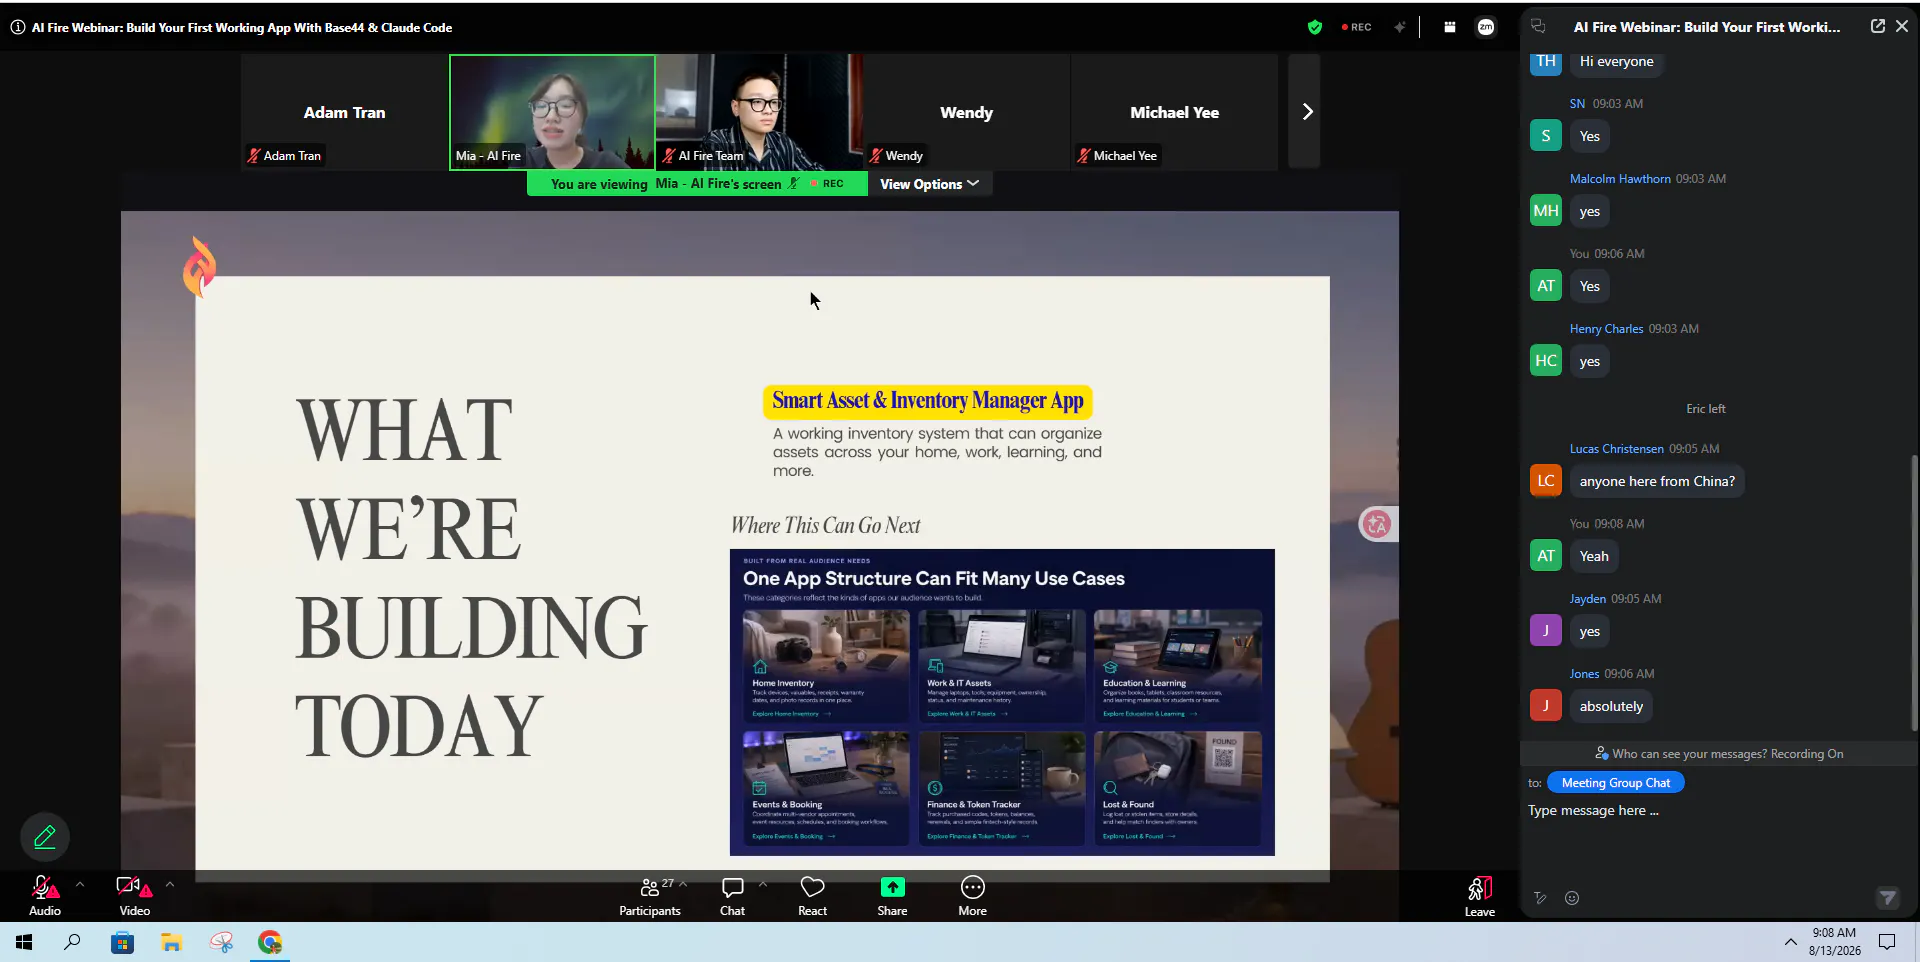The width and height of the screenshot is (1920, 962).
Task: Close the chat panel
Action: pos(1902,27)
